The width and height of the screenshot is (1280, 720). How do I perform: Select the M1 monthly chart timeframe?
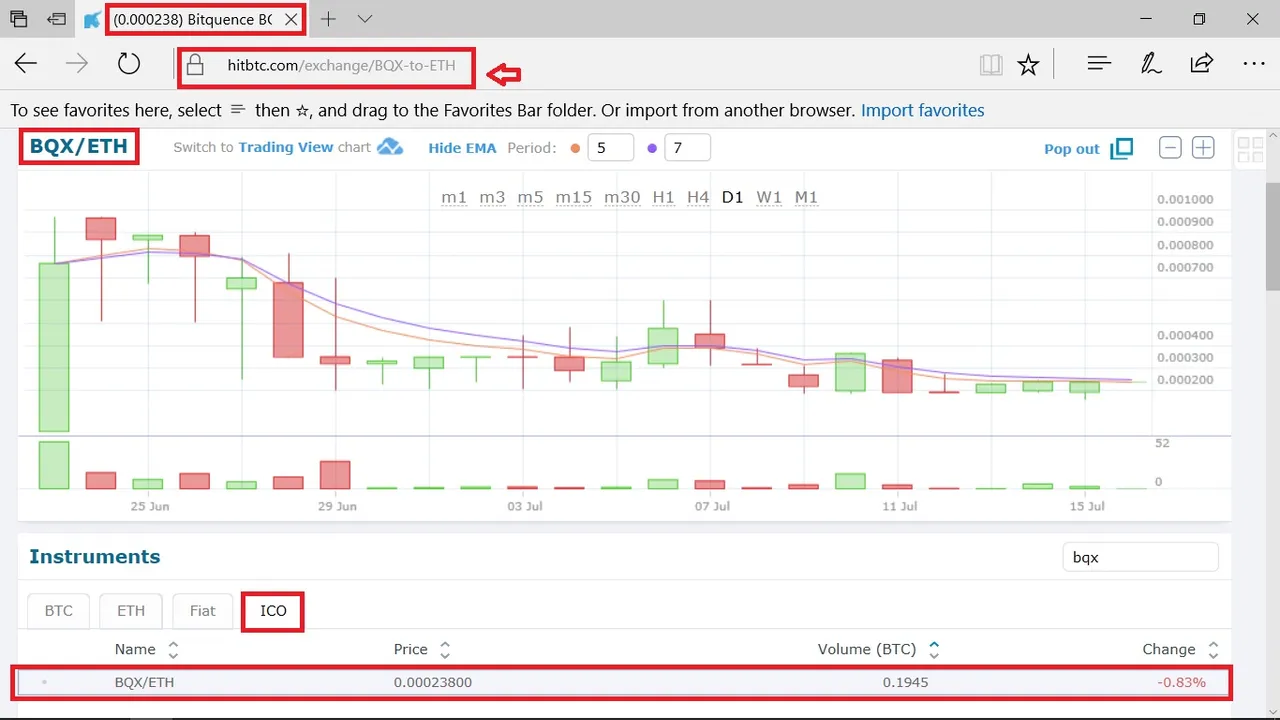coord(806,197)
